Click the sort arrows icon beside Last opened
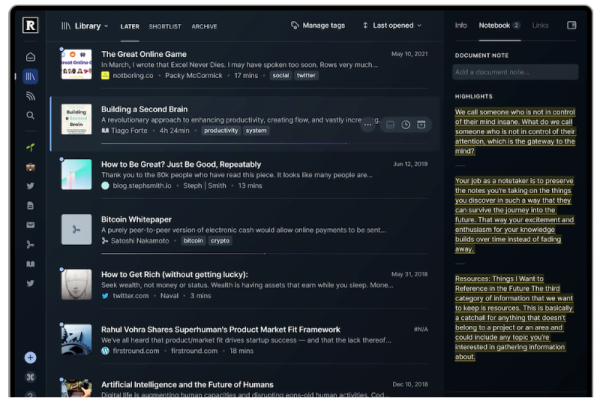Image resolution: width=600 pixels, height=401 pixels. (x=365, y=25)
